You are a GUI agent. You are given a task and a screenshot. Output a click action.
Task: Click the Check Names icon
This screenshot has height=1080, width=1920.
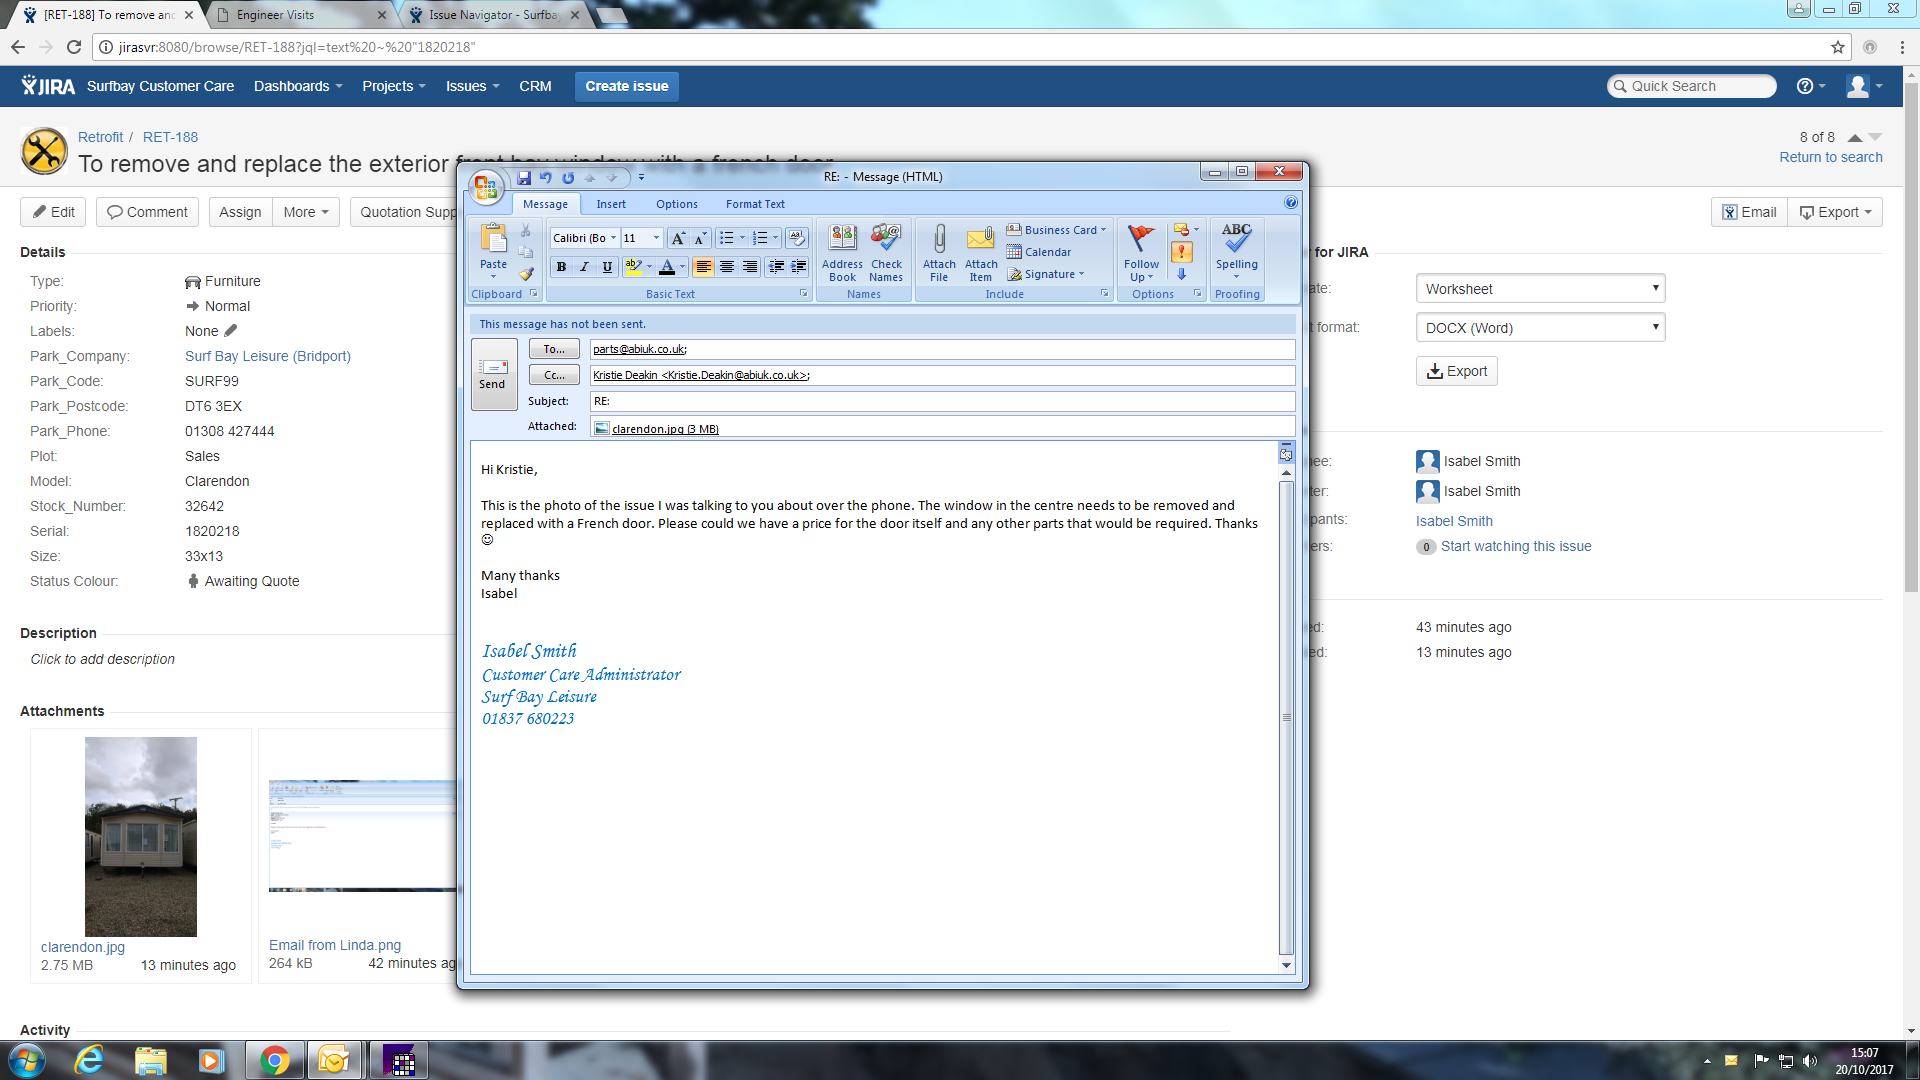pos(886,251)
